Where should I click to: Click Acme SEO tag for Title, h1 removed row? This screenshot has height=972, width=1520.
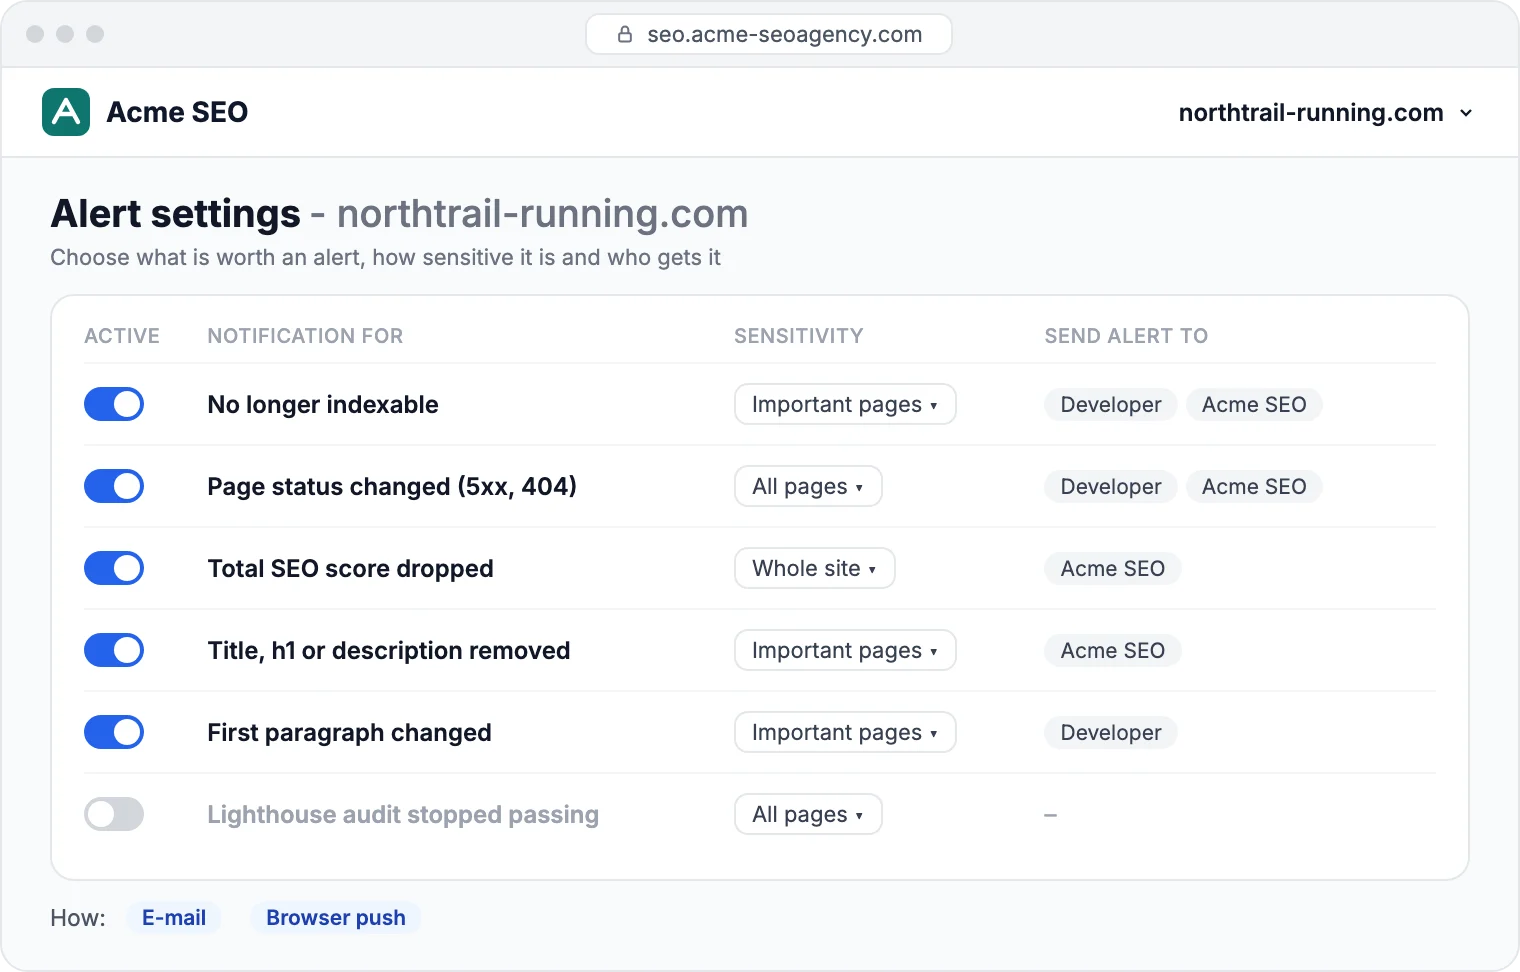[x=1113, y=650]
